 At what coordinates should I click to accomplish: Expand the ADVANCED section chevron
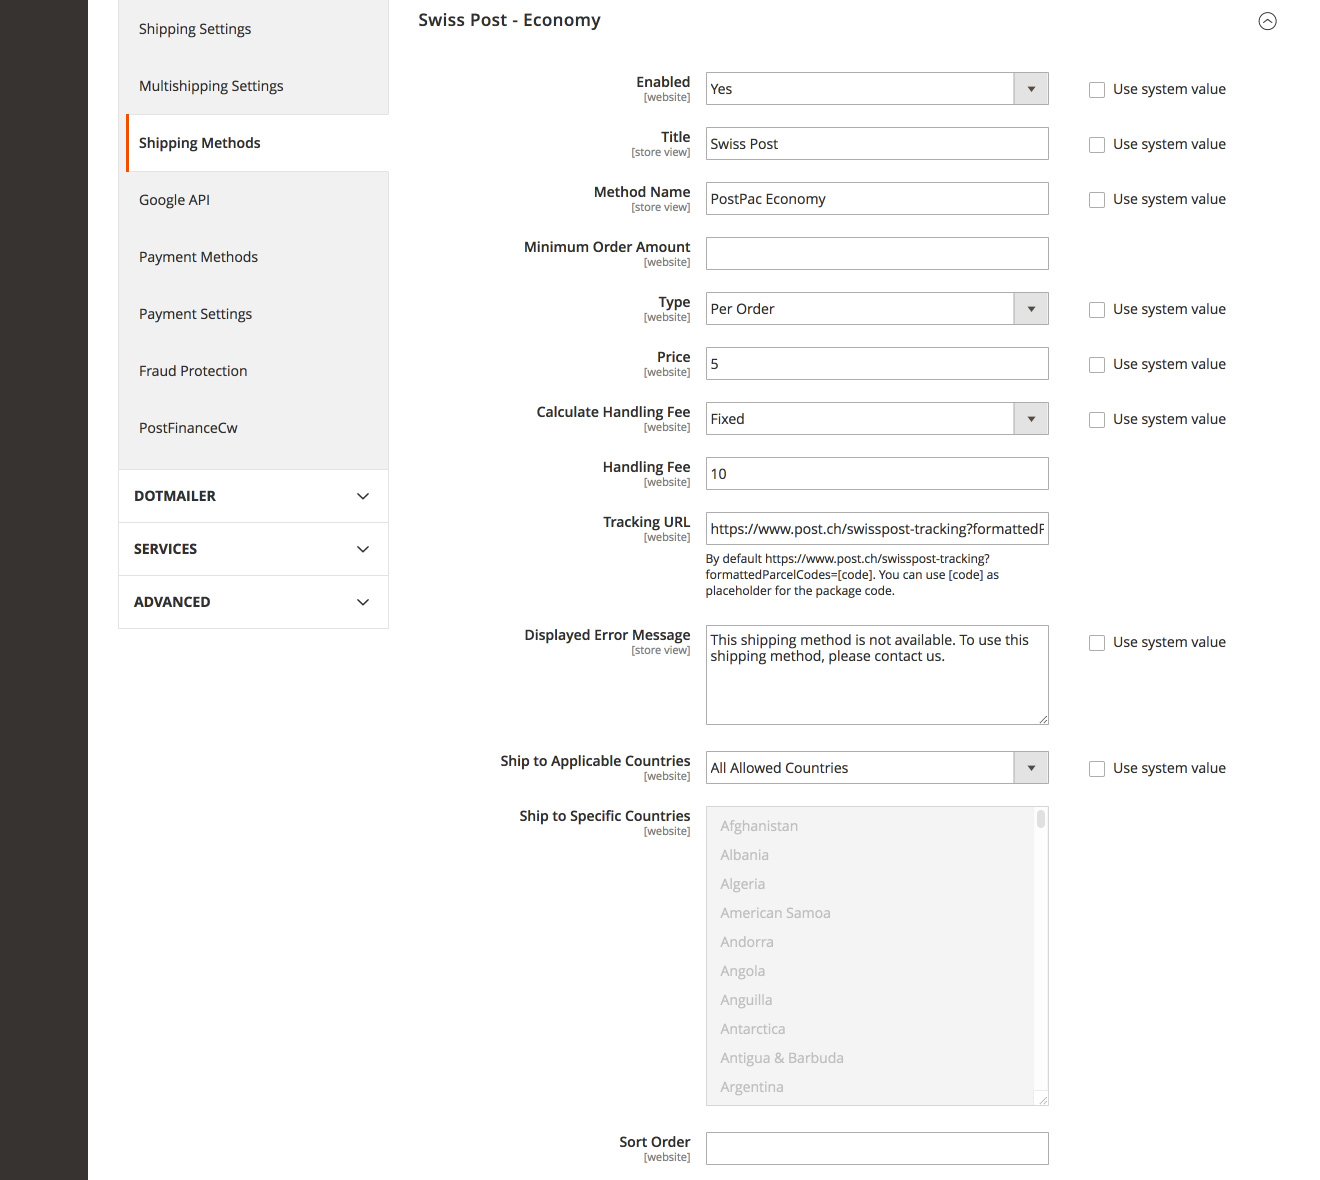pyautogui.click(x=363, y=602)
